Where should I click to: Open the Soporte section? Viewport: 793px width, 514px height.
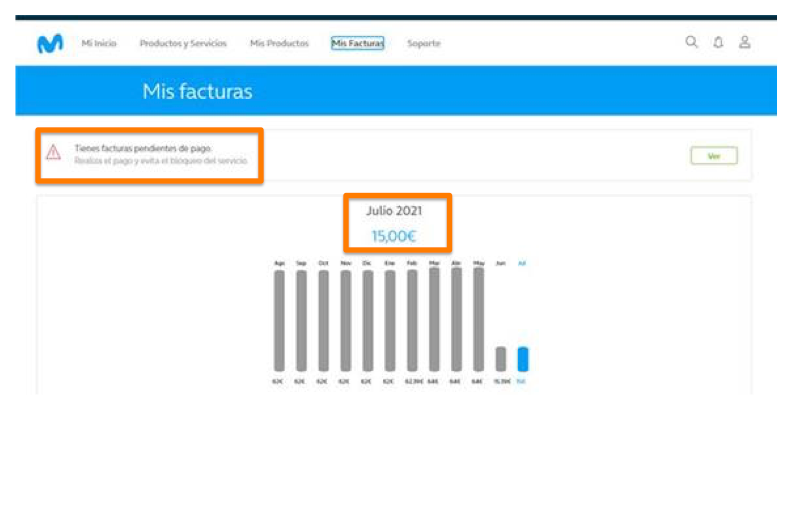423,44
